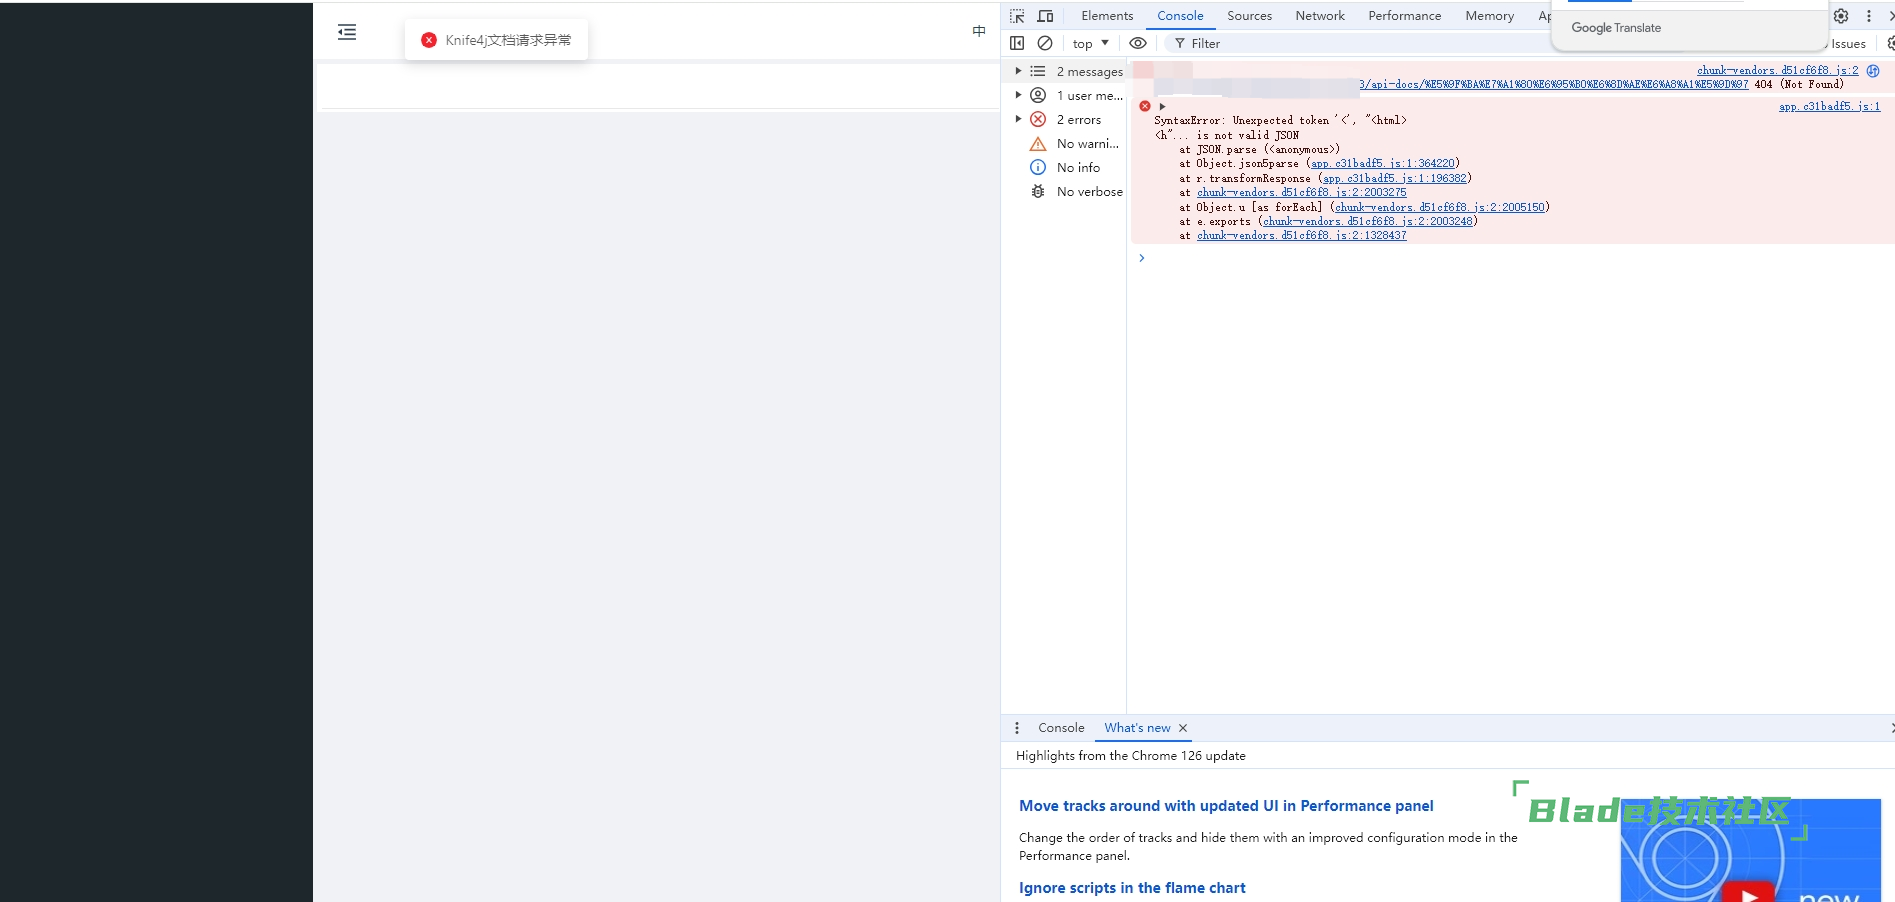
Task: Select the 2 messages list icon
Action: pos(1038,71)
